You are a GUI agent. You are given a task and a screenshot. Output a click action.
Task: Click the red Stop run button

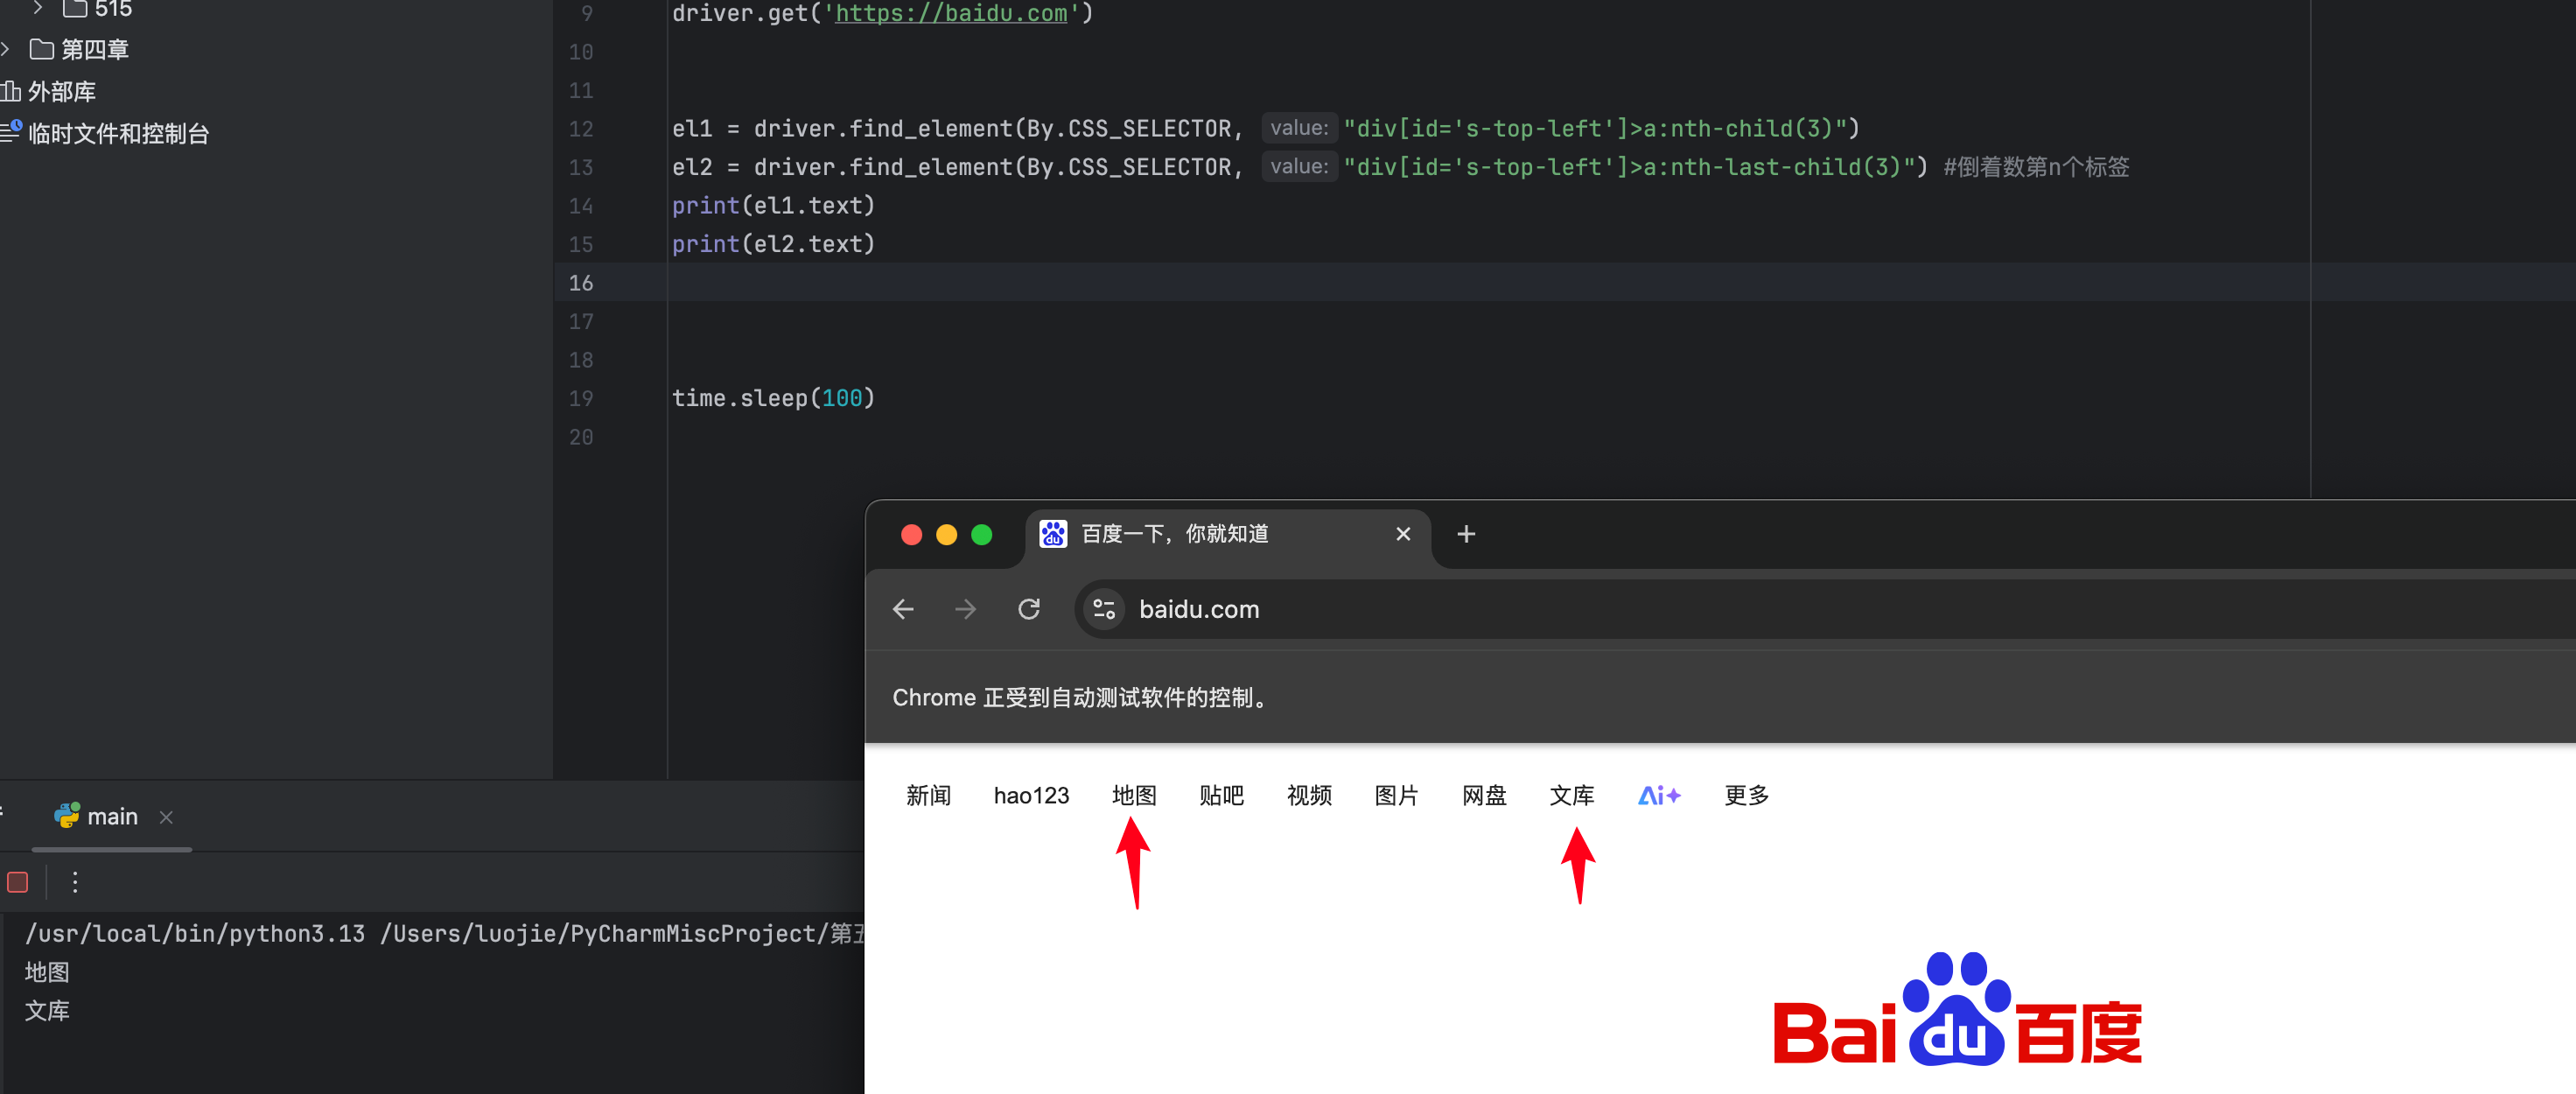[18, 882]
